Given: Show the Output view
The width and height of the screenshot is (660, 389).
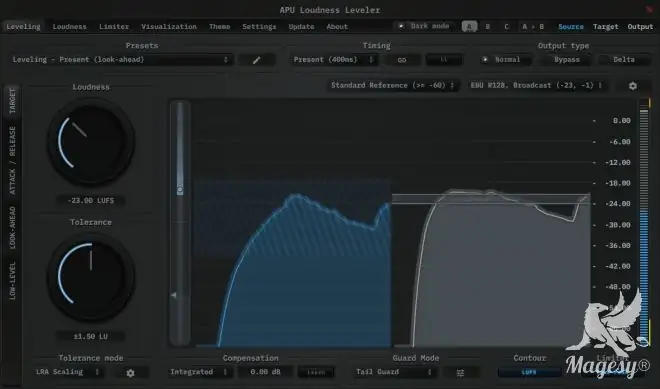Looking at the screenshot, I should click(x=640, y=27).
